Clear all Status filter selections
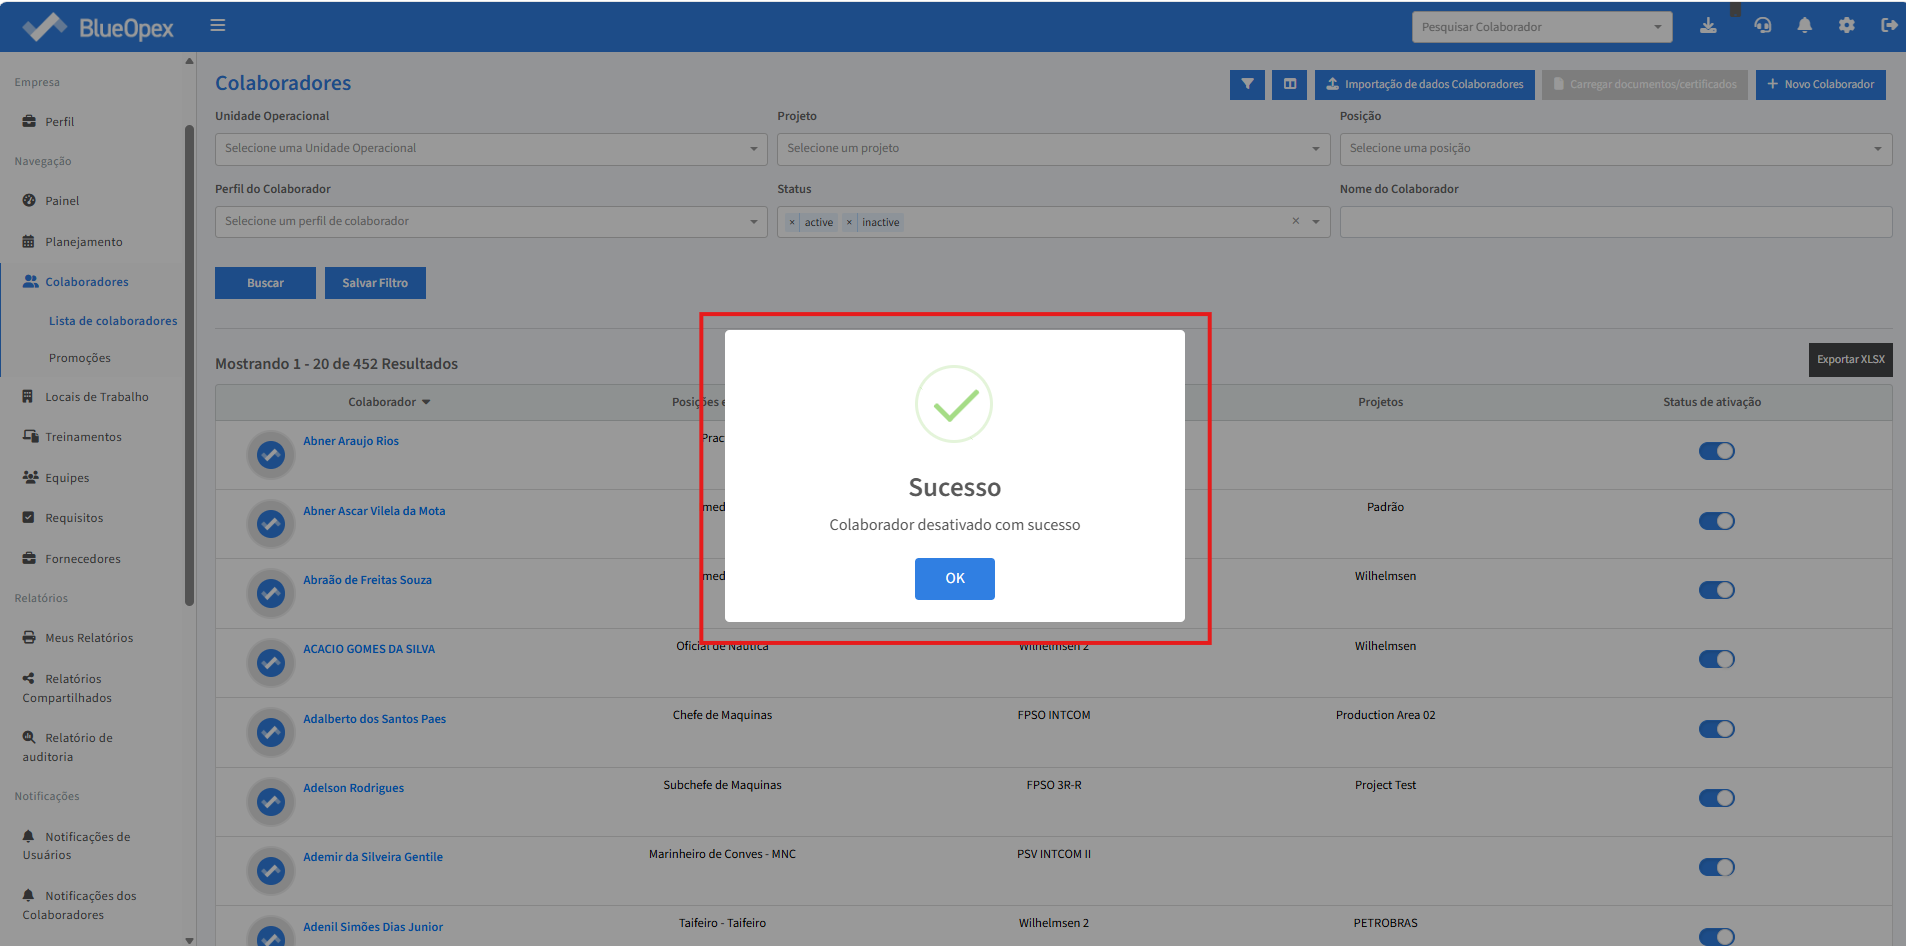The image size is (1906, 946). coord(1296,221)
